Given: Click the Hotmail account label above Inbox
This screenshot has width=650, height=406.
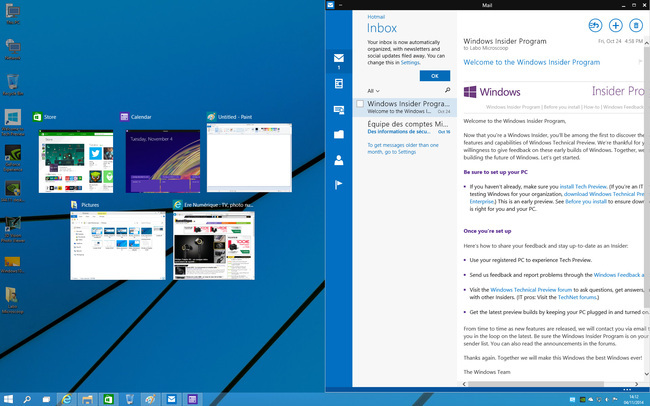Looking at the screenshot, I should click(376, 17).
